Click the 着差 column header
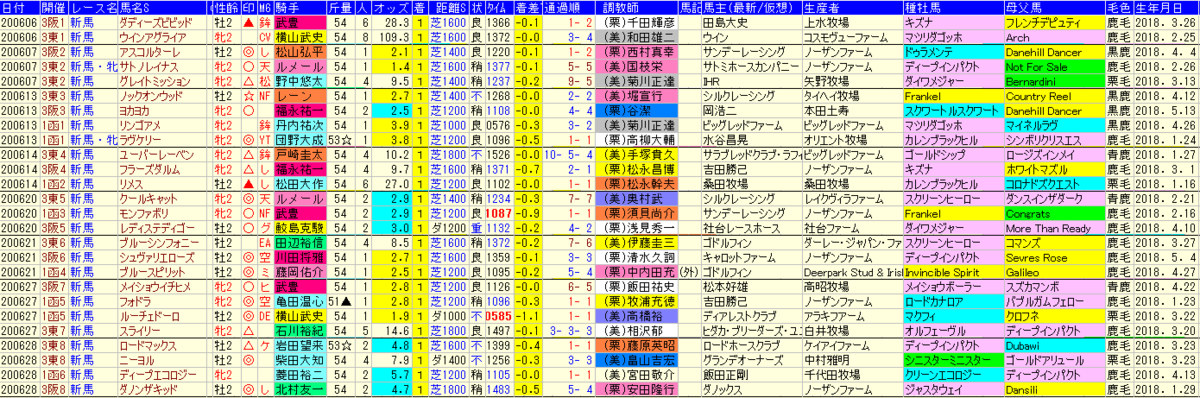The height and width of the screenshot is (398, 1200). click(529, 7)
